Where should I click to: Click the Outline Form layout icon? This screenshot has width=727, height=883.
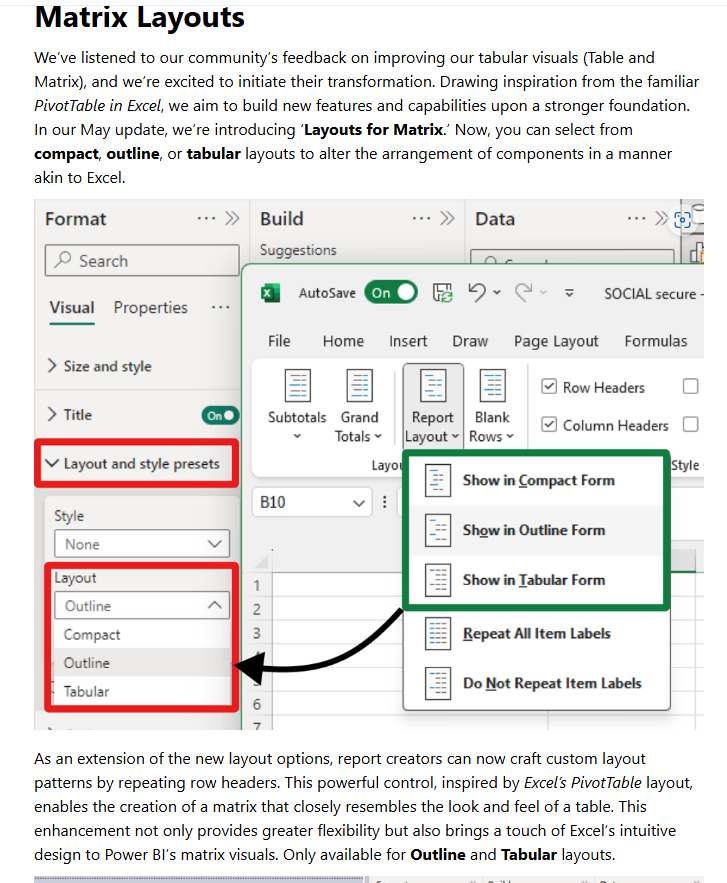tap(438, 530)
